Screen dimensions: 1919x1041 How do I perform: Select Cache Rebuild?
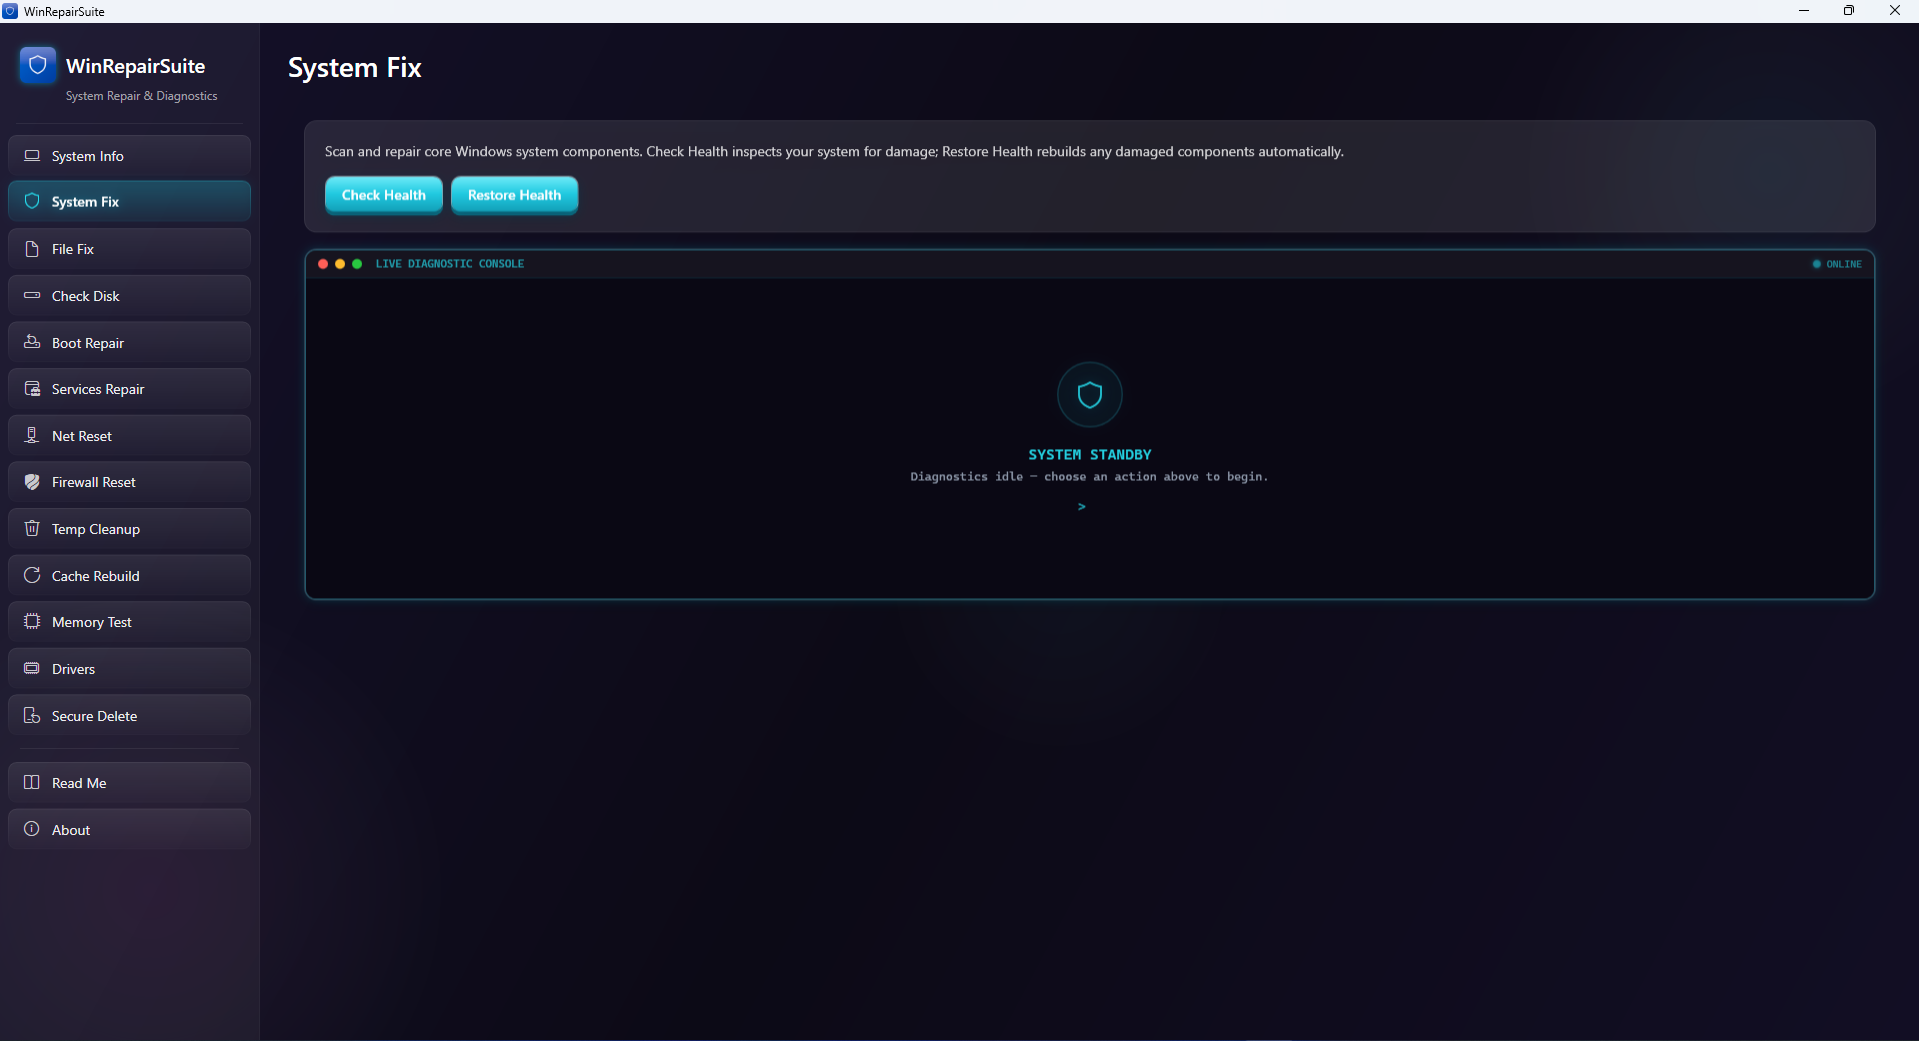129,575
